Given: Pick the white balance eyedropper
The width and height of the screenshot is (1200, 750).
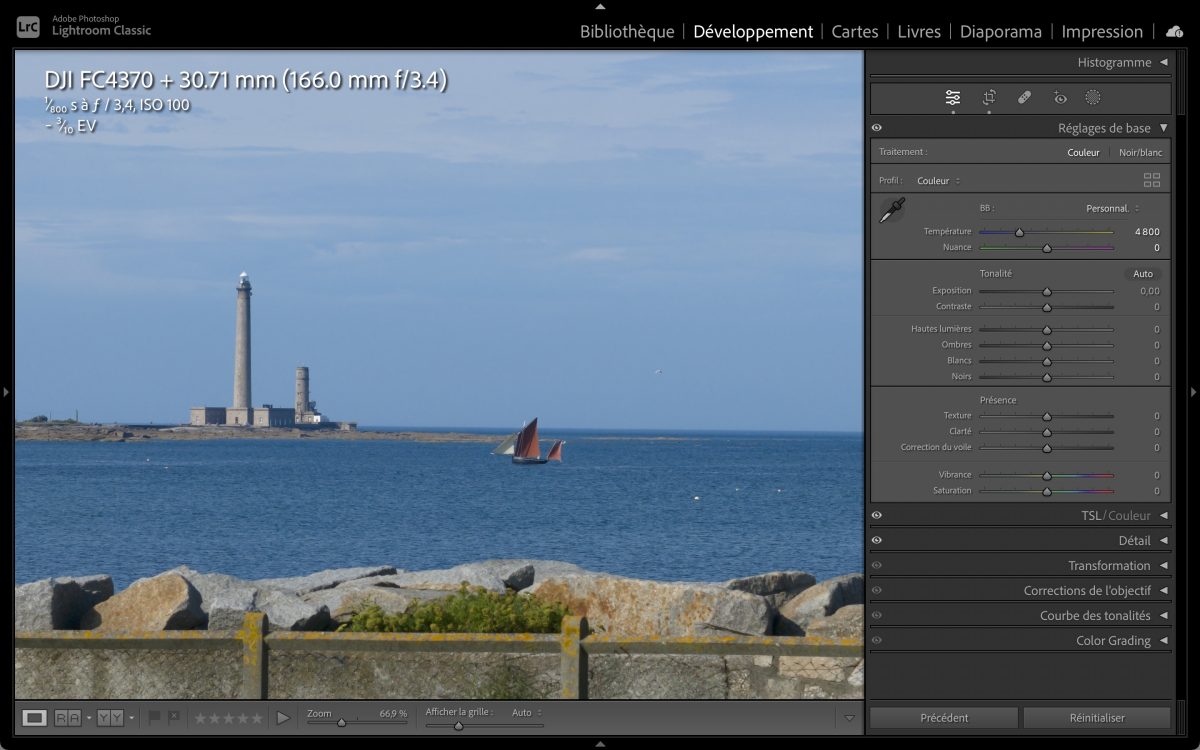Looking at the screenshot, I should point(892,210).
